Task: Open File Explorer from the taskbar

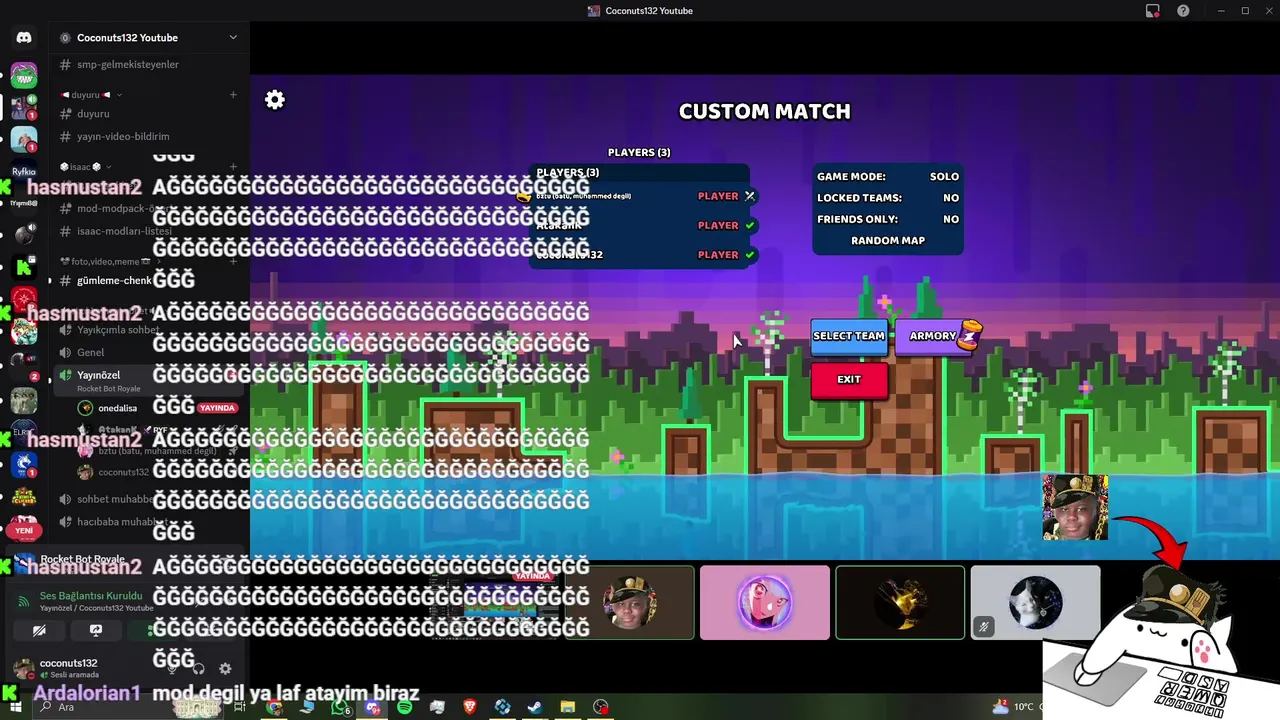Action: click(567, 707)
